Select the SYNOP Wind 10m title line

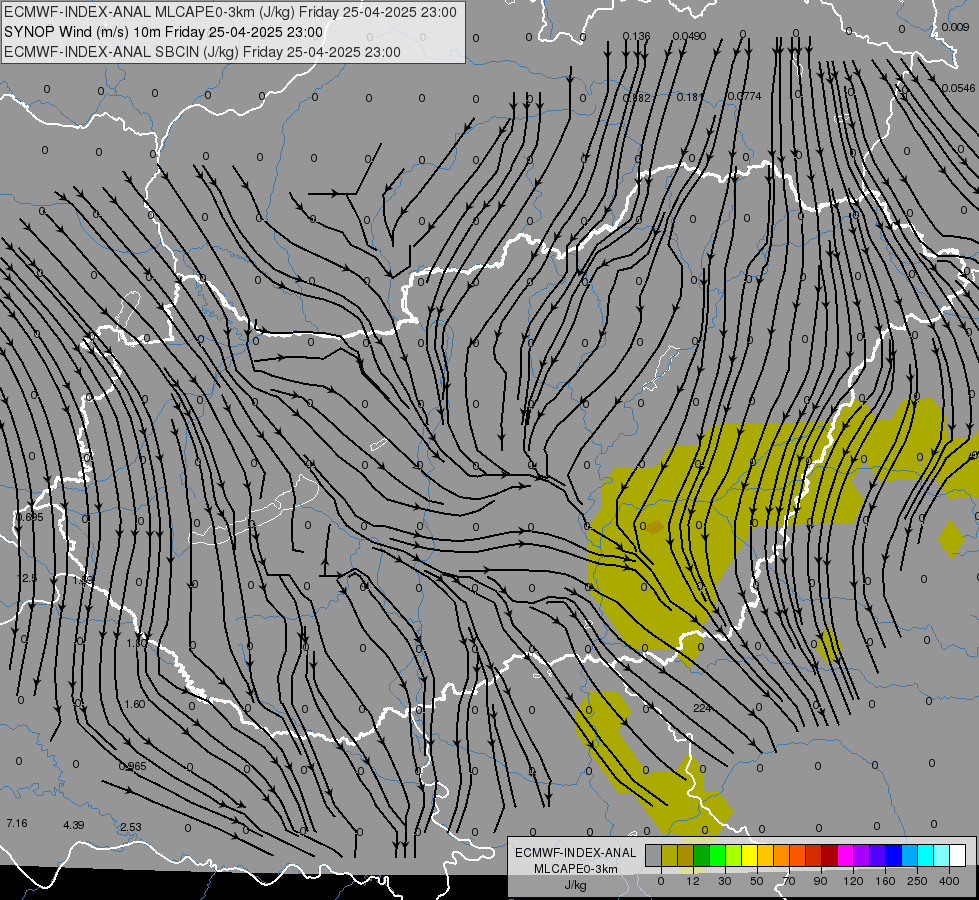[164, 32]
